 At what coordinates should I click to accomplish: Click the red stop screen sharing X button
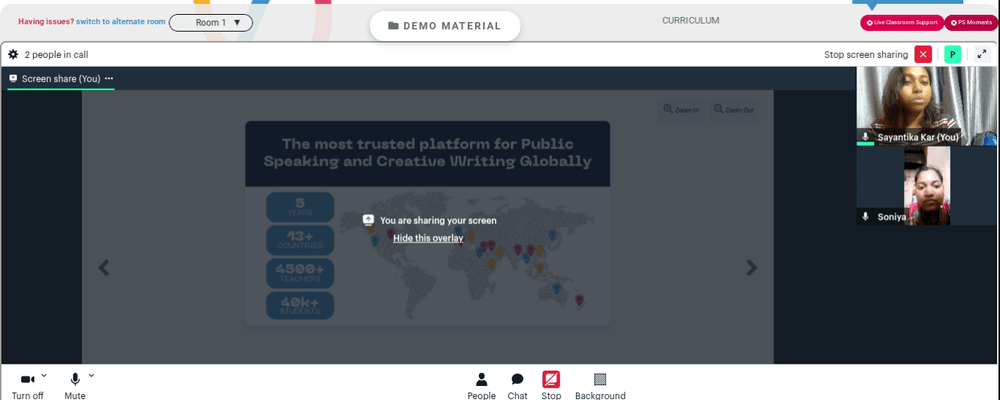923,54
